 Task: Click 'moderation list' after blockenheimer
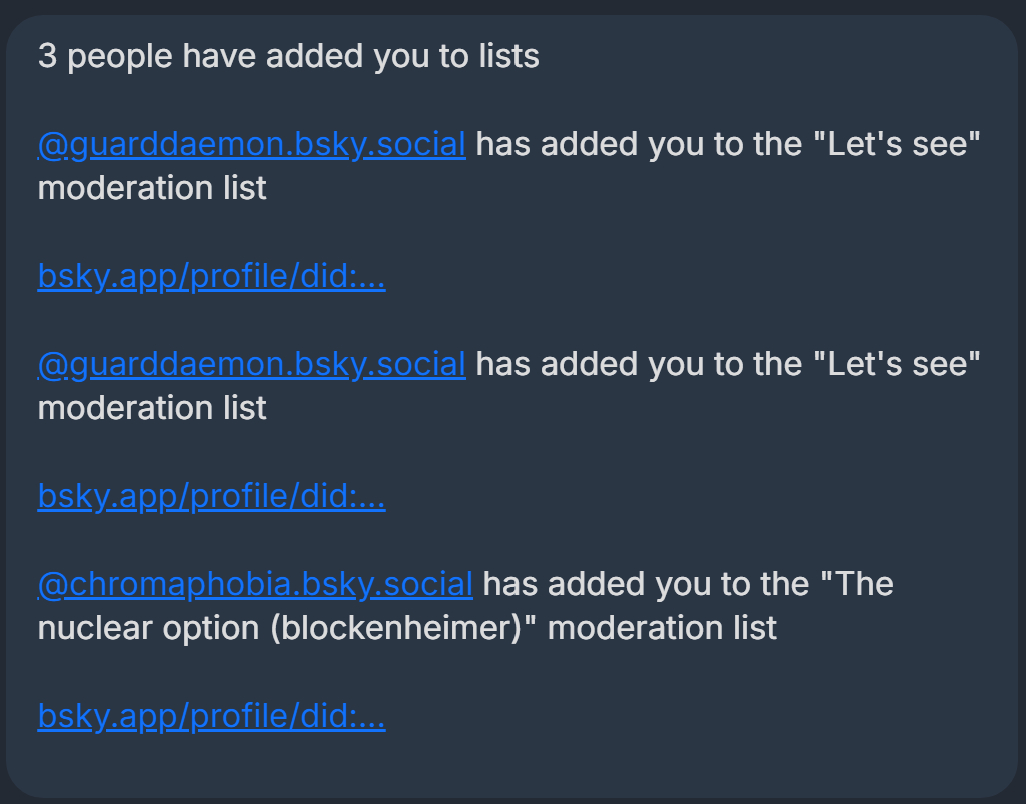point(663,628)
